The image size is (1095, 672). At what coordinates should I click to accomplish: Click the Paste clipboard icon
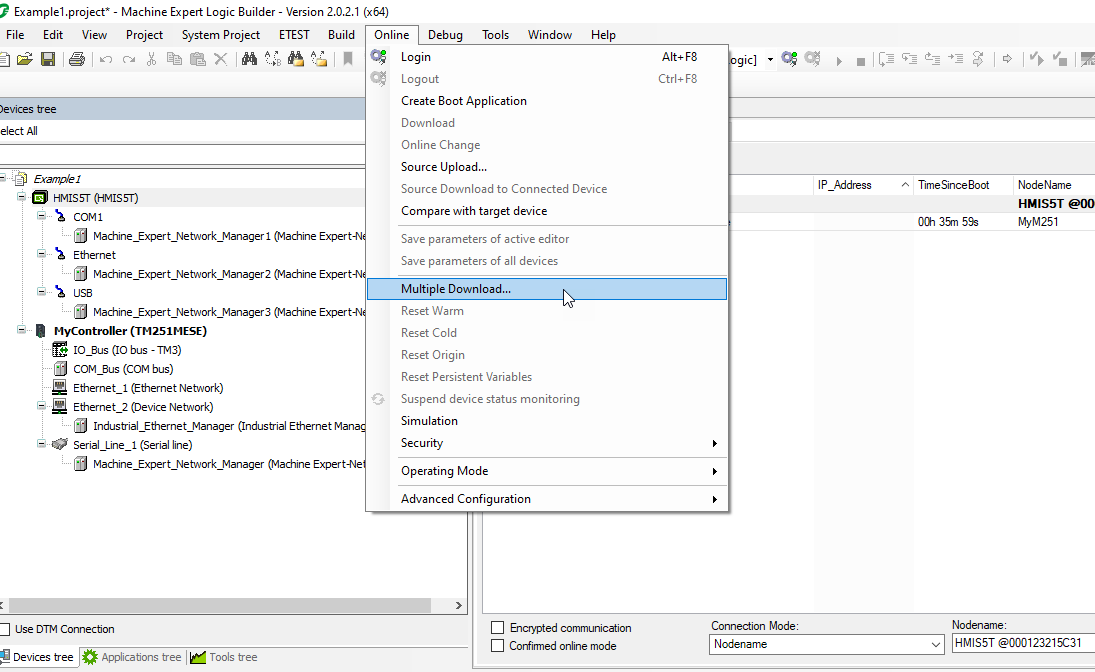[x=198, y=59]
